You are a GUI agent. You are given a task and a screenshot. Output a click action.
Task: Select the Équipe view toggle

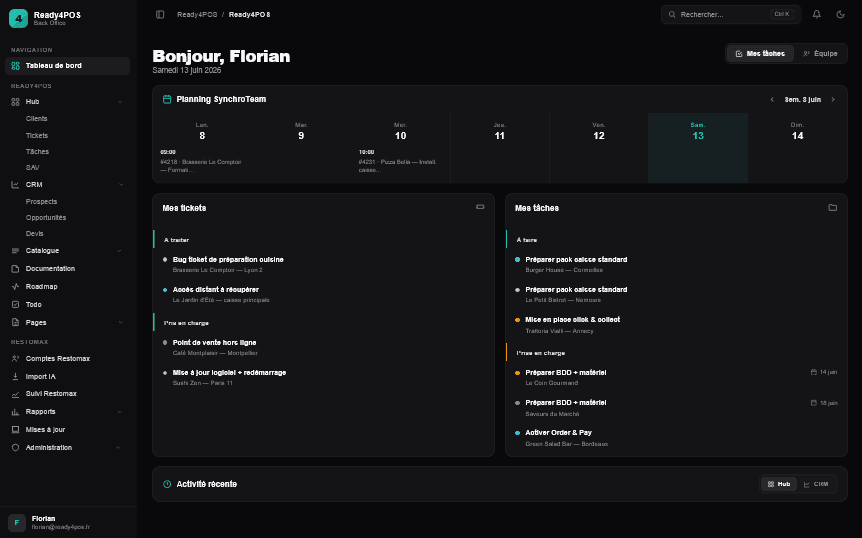coord(820,53)
